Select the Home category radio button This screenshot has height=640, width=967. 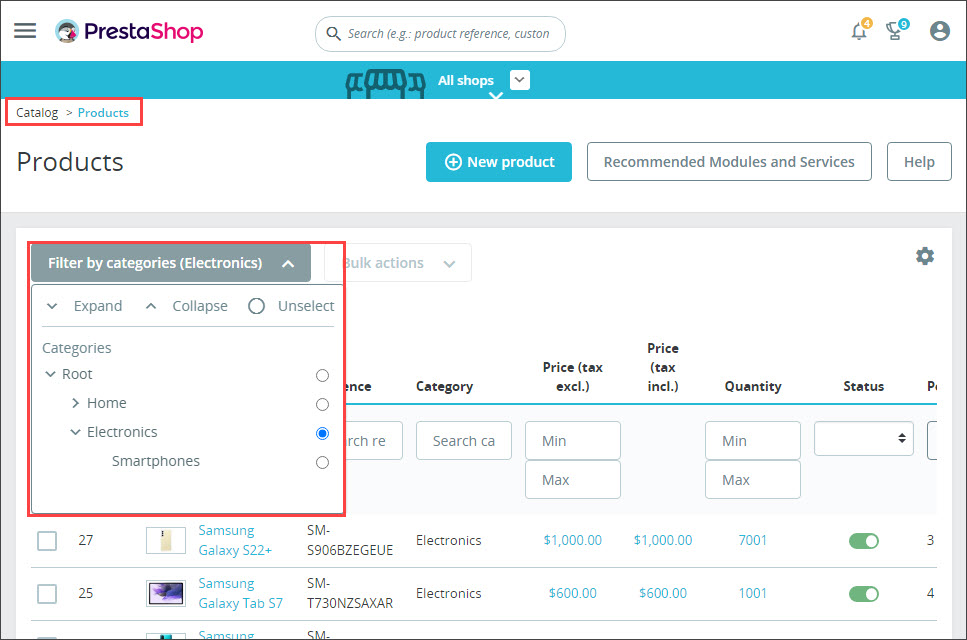(322, 404)
